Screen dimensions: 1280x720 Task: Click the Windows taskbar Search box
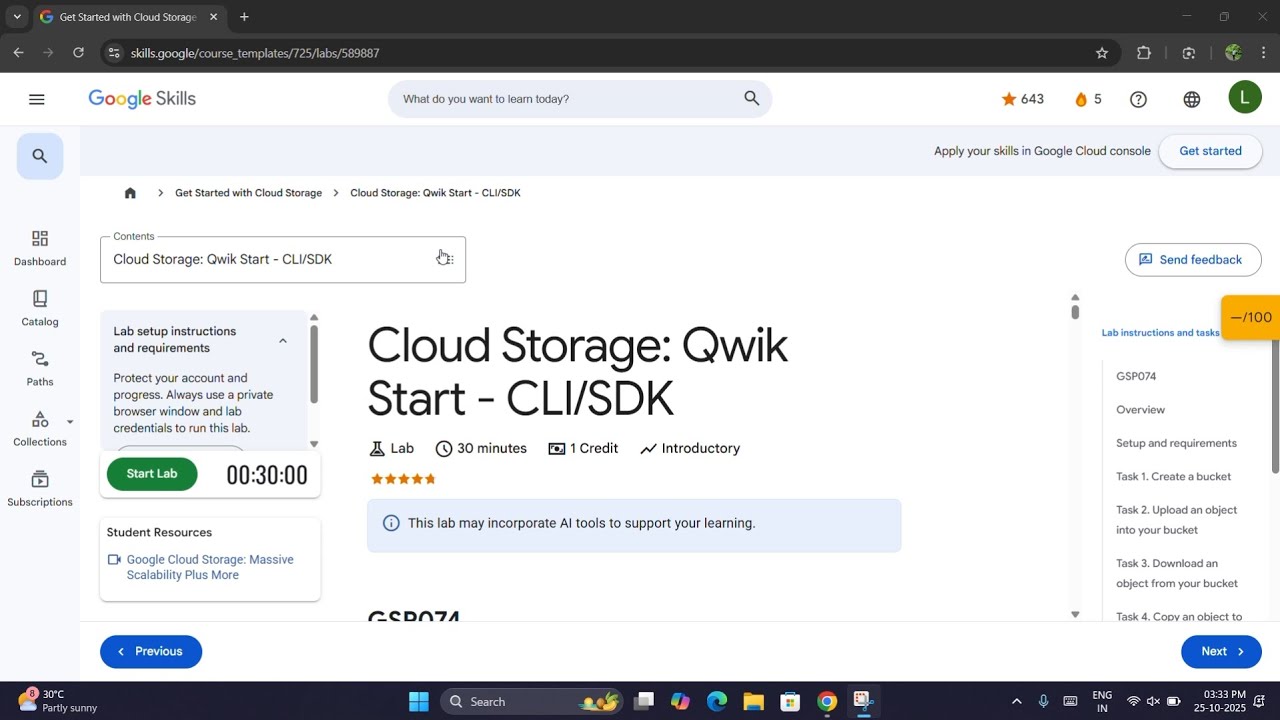530,701
